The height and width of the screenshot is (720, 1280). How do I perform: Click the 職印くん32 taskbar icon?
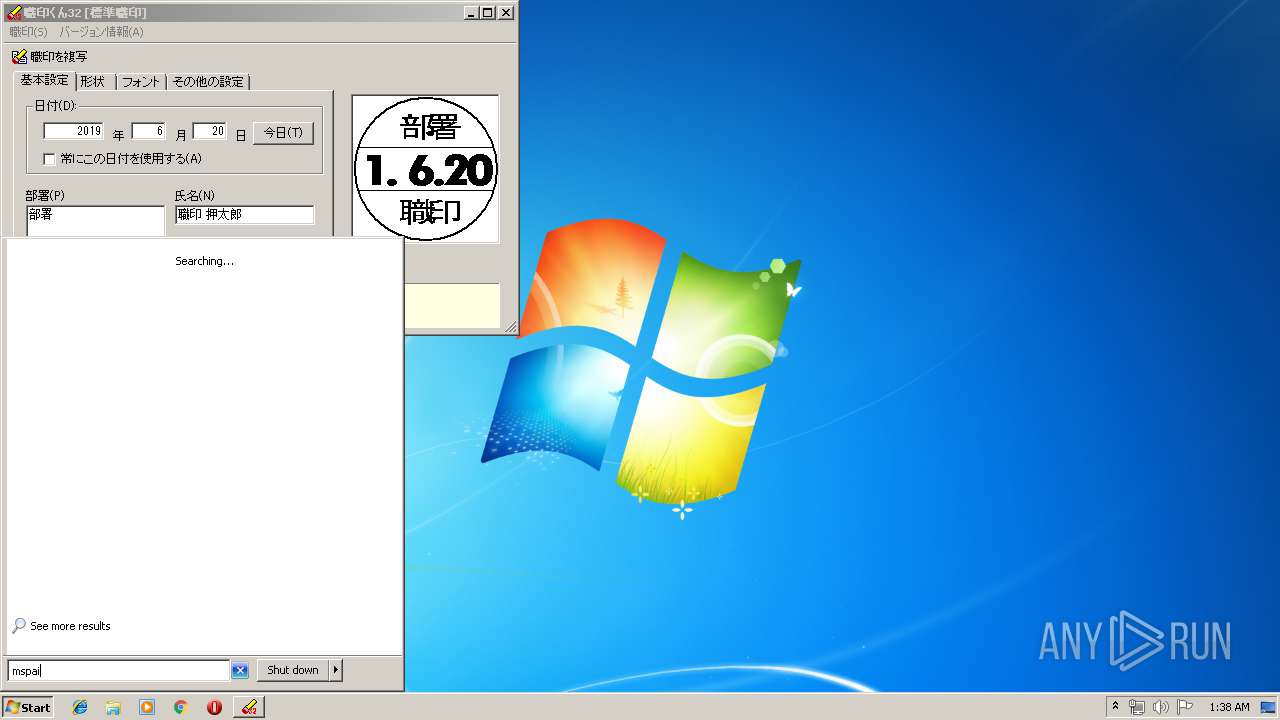tap(249, 707)
